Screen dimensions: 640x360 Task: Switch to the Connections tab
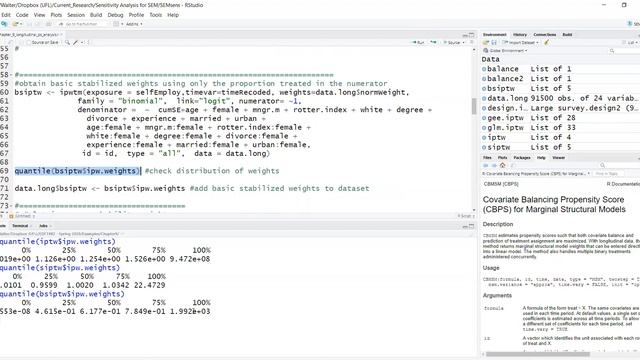coord(545,35)
